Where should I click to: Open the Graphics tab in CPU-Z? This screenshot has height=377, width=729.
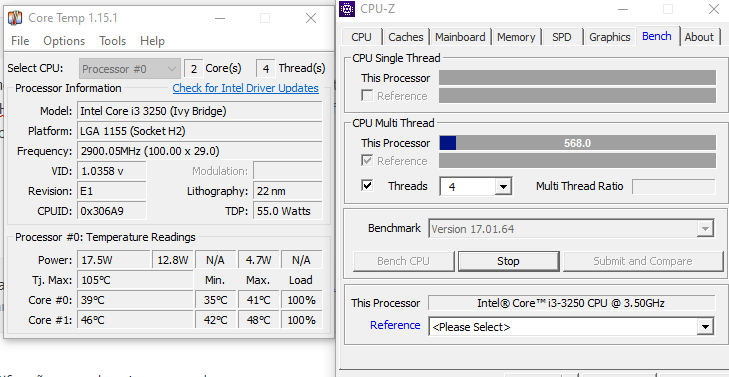610,37
